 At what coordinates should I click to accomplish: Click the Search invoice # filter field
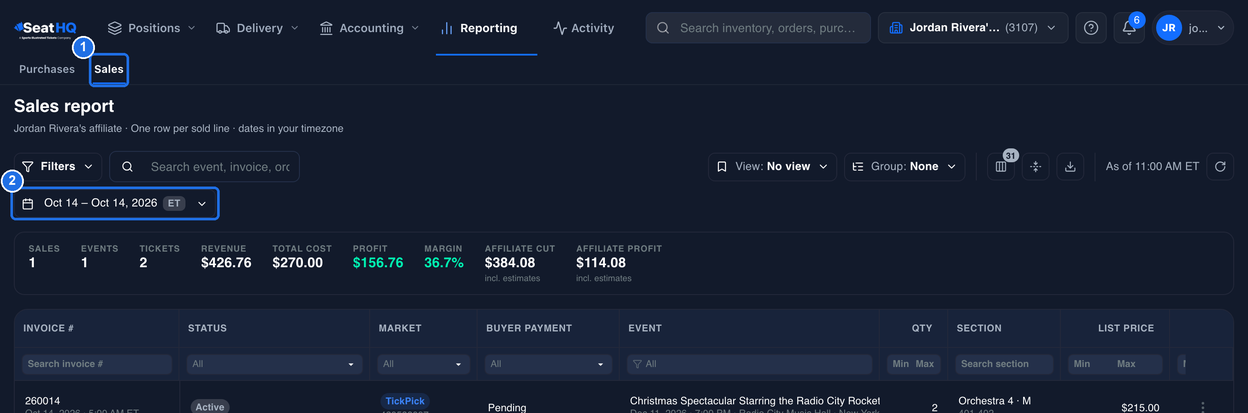[97, 364]
